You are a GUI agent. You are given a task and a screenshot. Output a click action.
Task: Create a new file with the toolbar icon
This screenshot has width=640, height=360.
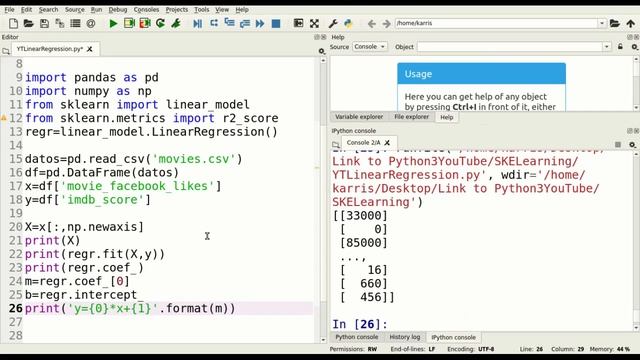coord(13,24)
